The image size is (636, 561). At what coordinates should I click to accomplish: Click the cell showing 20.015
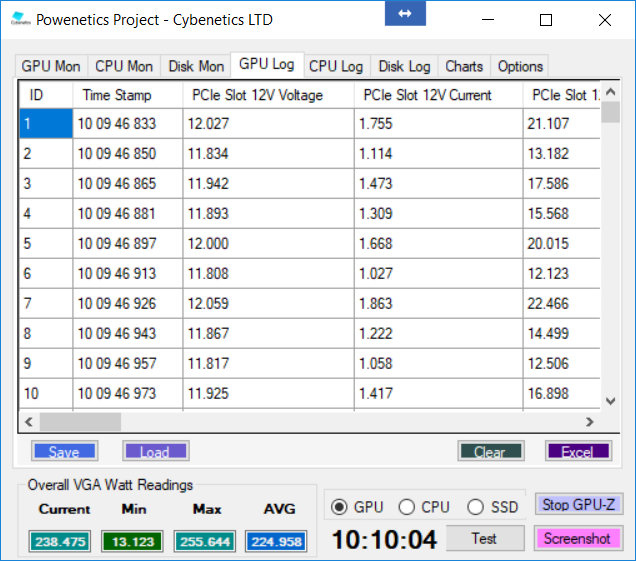click(x=561, y=243)
